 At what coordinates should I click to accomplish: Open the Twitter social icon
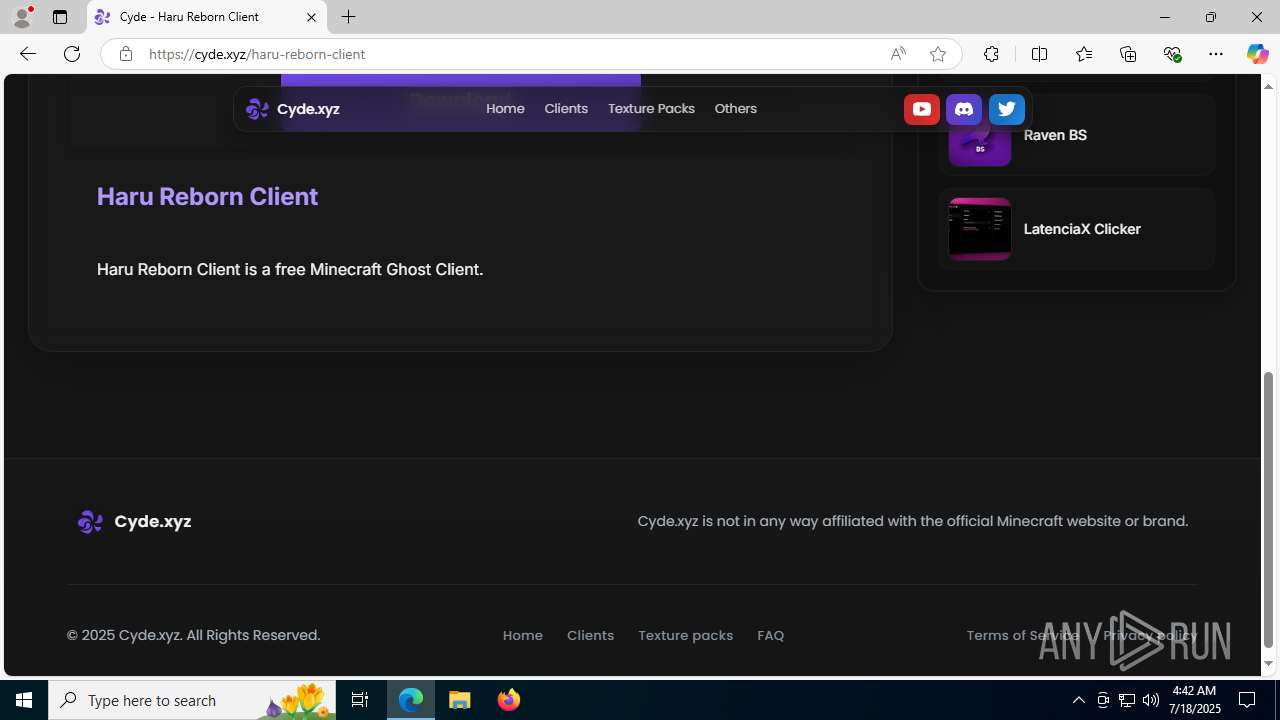(x=1006, y=109)
